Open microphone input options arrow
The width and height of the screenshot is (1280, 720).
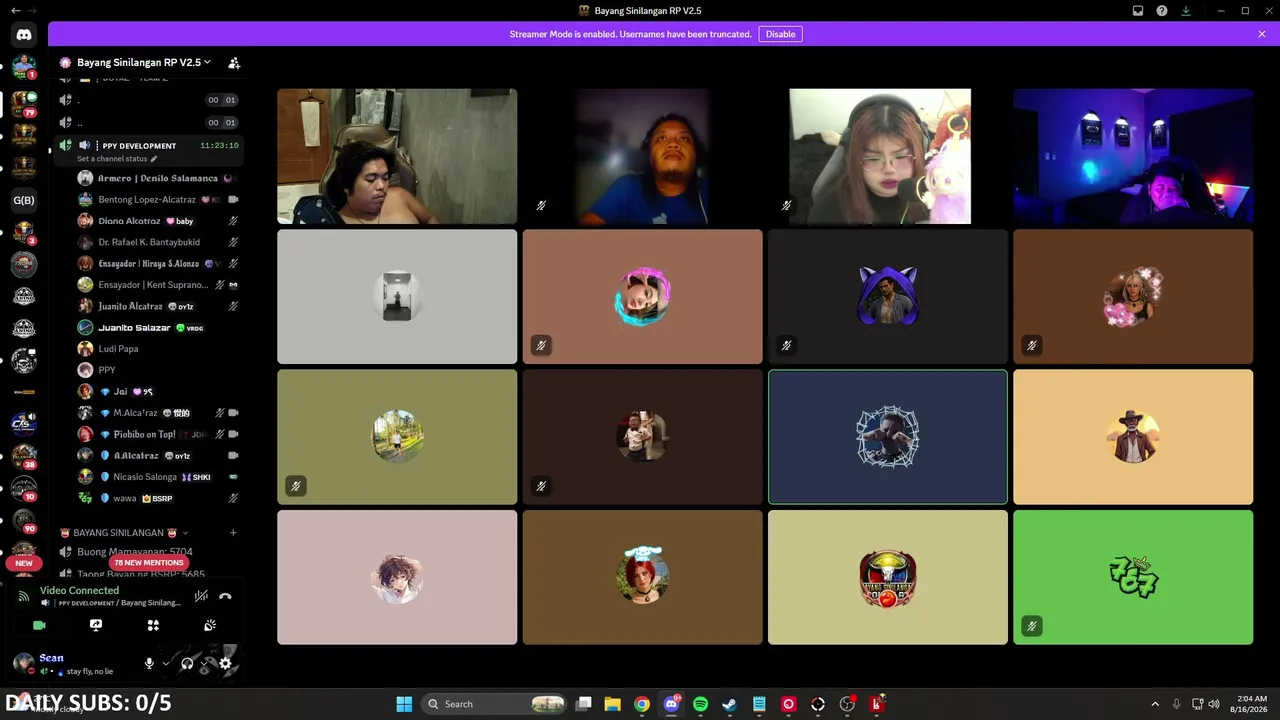[x=165, y=663]
